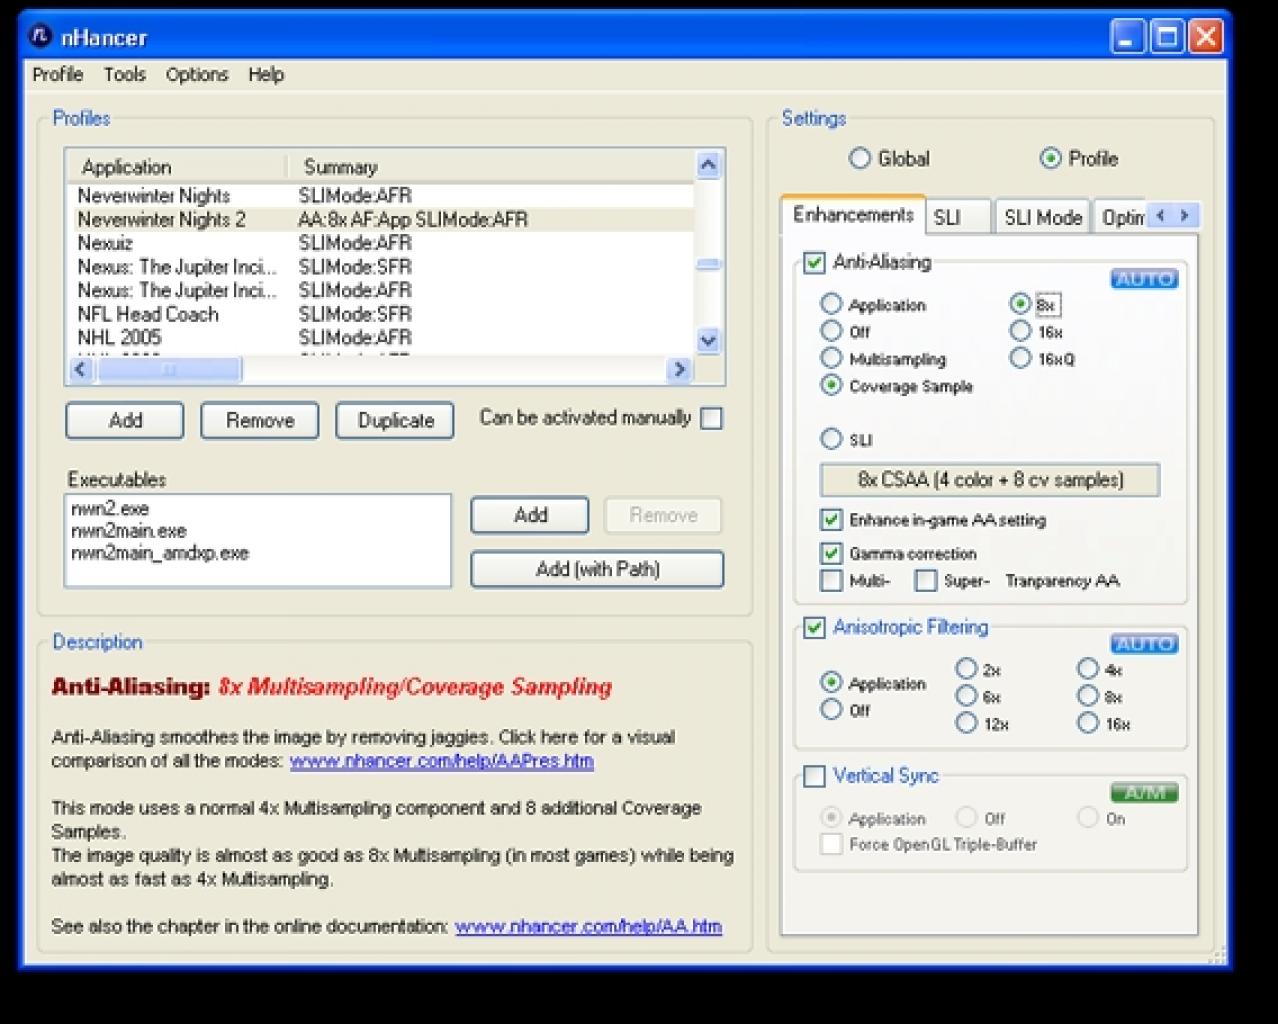Click the Anisotropic Filtering AUTO badge
Screen dimensions: 1278x1024
point(1144,644)
